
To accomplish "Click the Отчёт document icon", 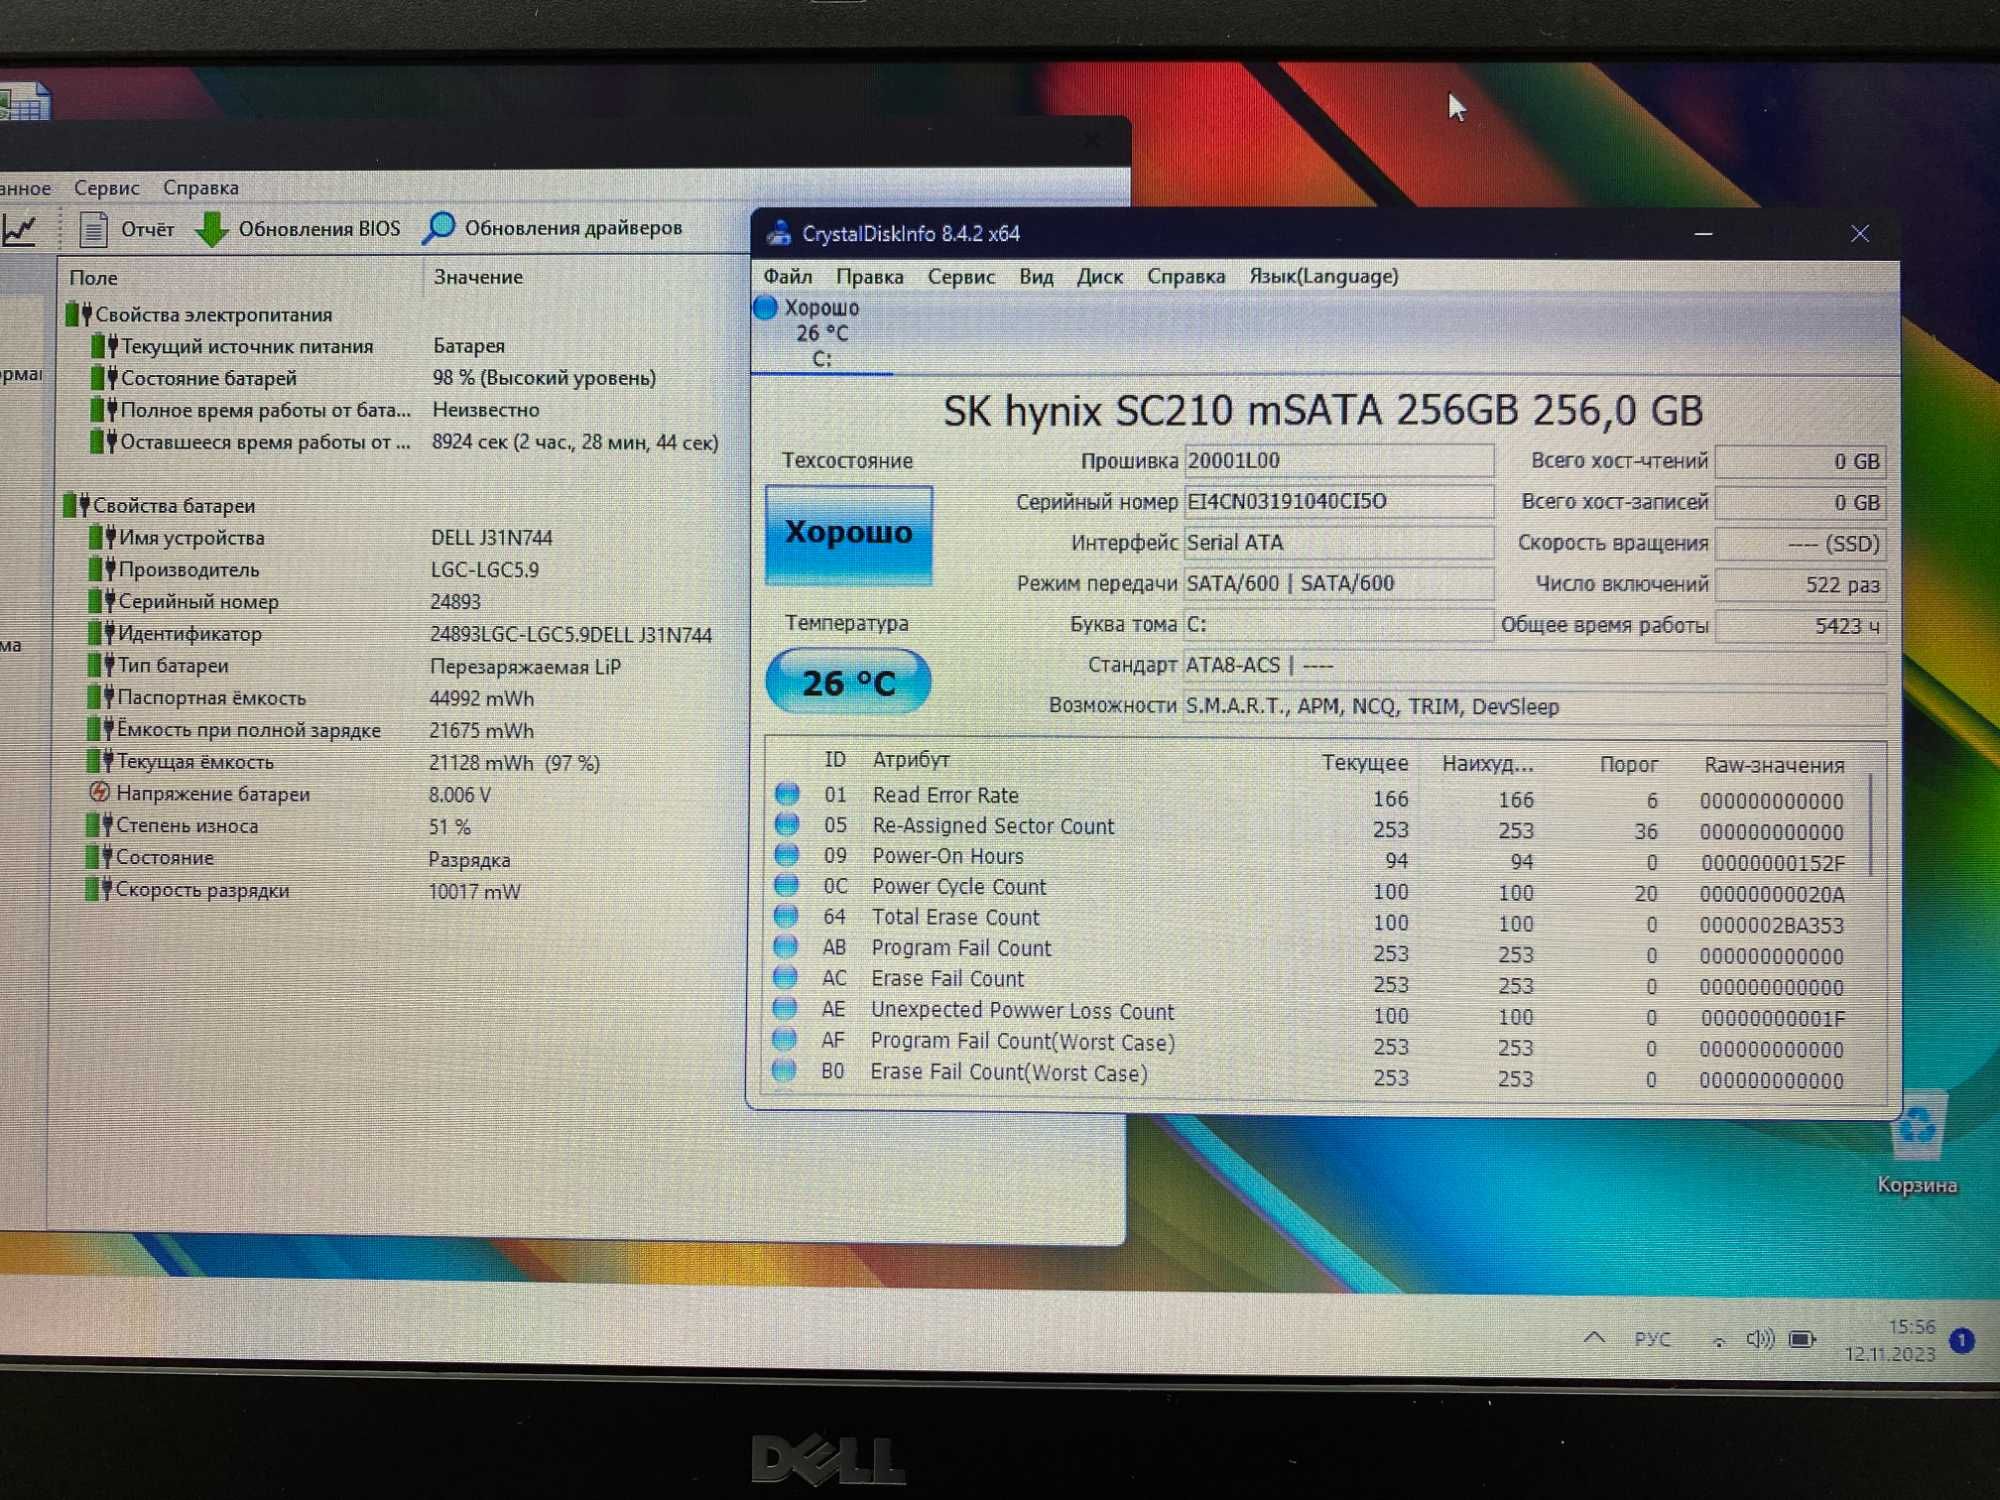I will click(x=93, y=230).
